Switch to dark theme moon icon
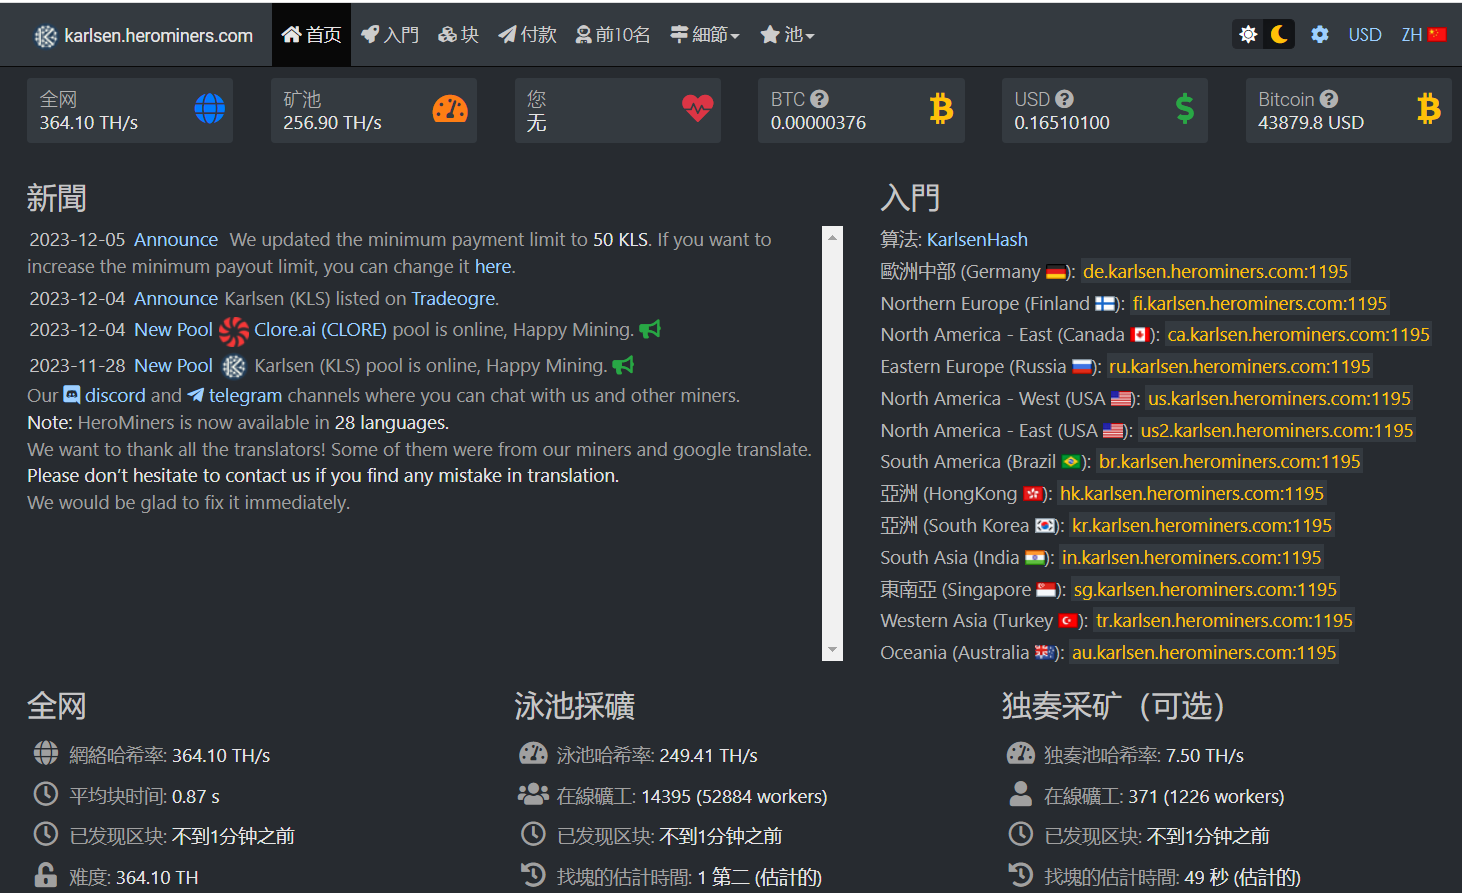1462x893 pixels. [x=1279, y=34]
